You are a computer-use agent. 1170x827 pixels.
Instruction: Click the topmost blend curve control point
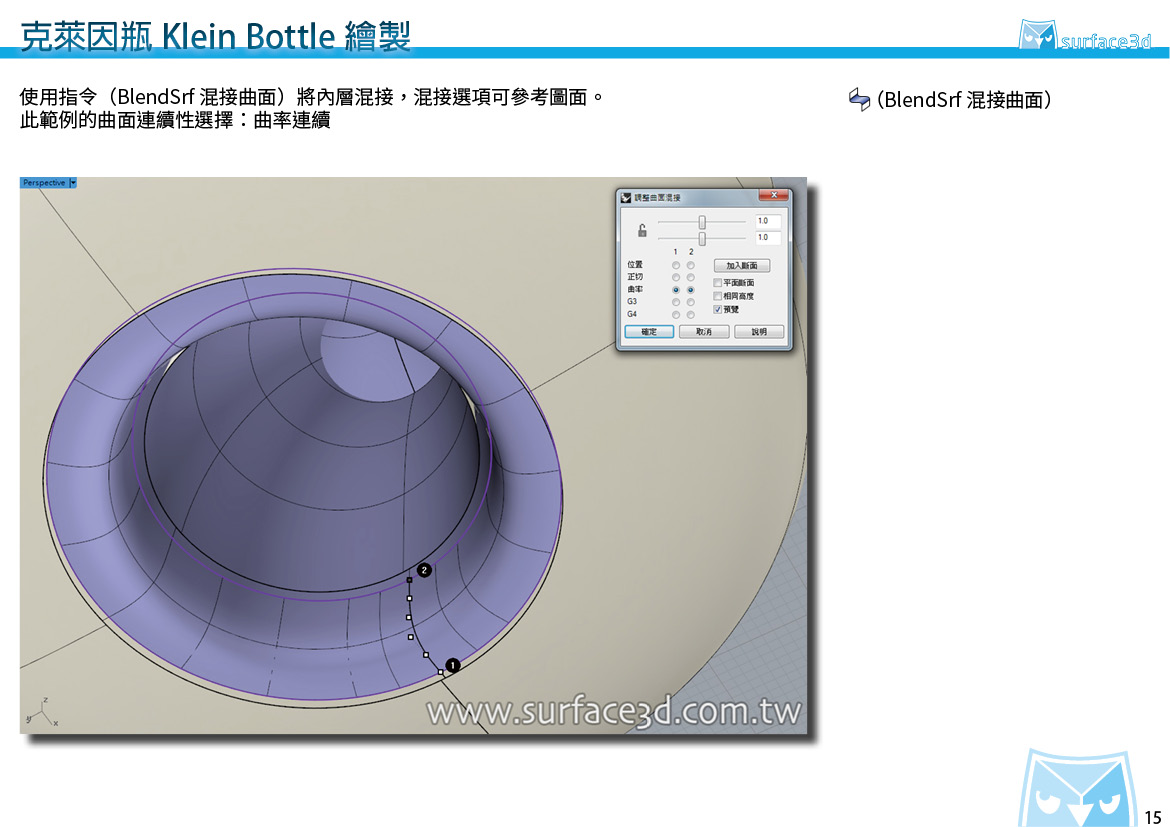409,580
